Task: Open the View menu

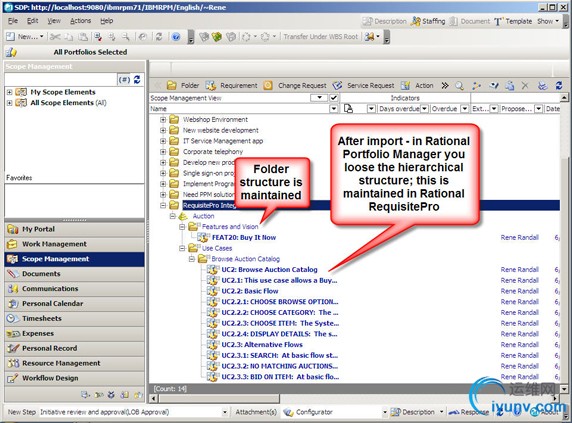Action: point(54,21)
